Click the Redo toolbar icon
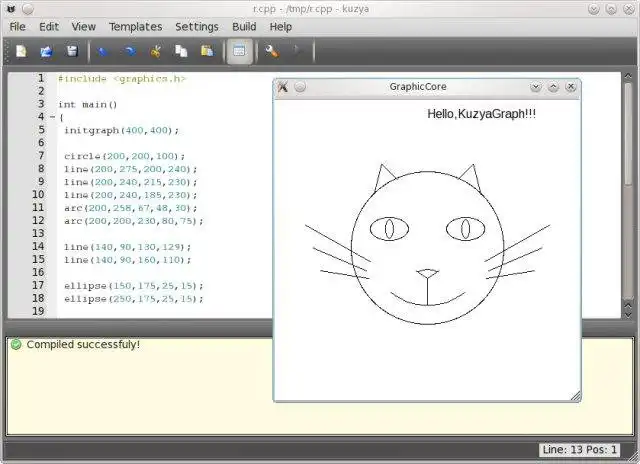Screen dimensions: 640x464 (x=130, y=51)
